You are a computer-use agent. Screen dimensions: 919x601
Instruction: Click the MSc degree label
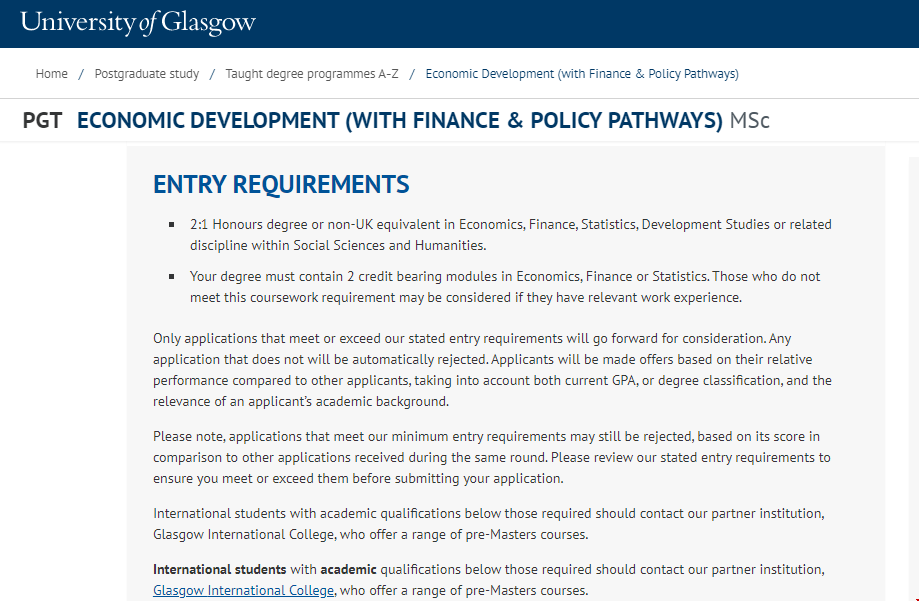click(750, 121)
